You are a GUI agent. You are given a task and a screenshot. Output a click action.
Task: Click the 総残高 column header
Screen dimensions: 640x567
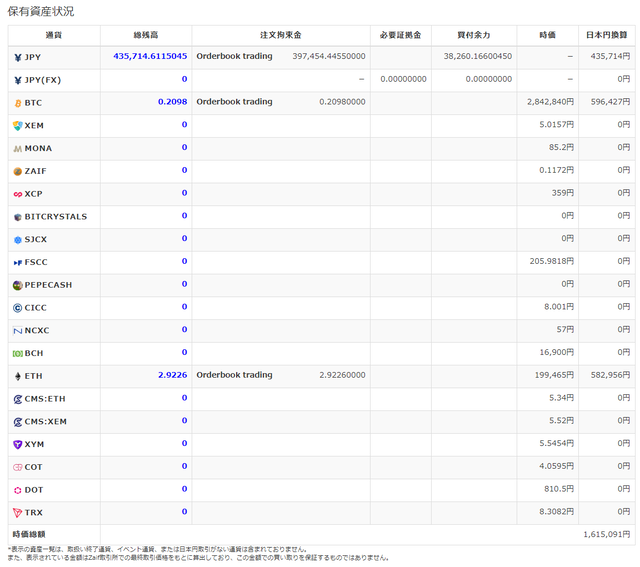pyautogui.click(x=146, y=35)
